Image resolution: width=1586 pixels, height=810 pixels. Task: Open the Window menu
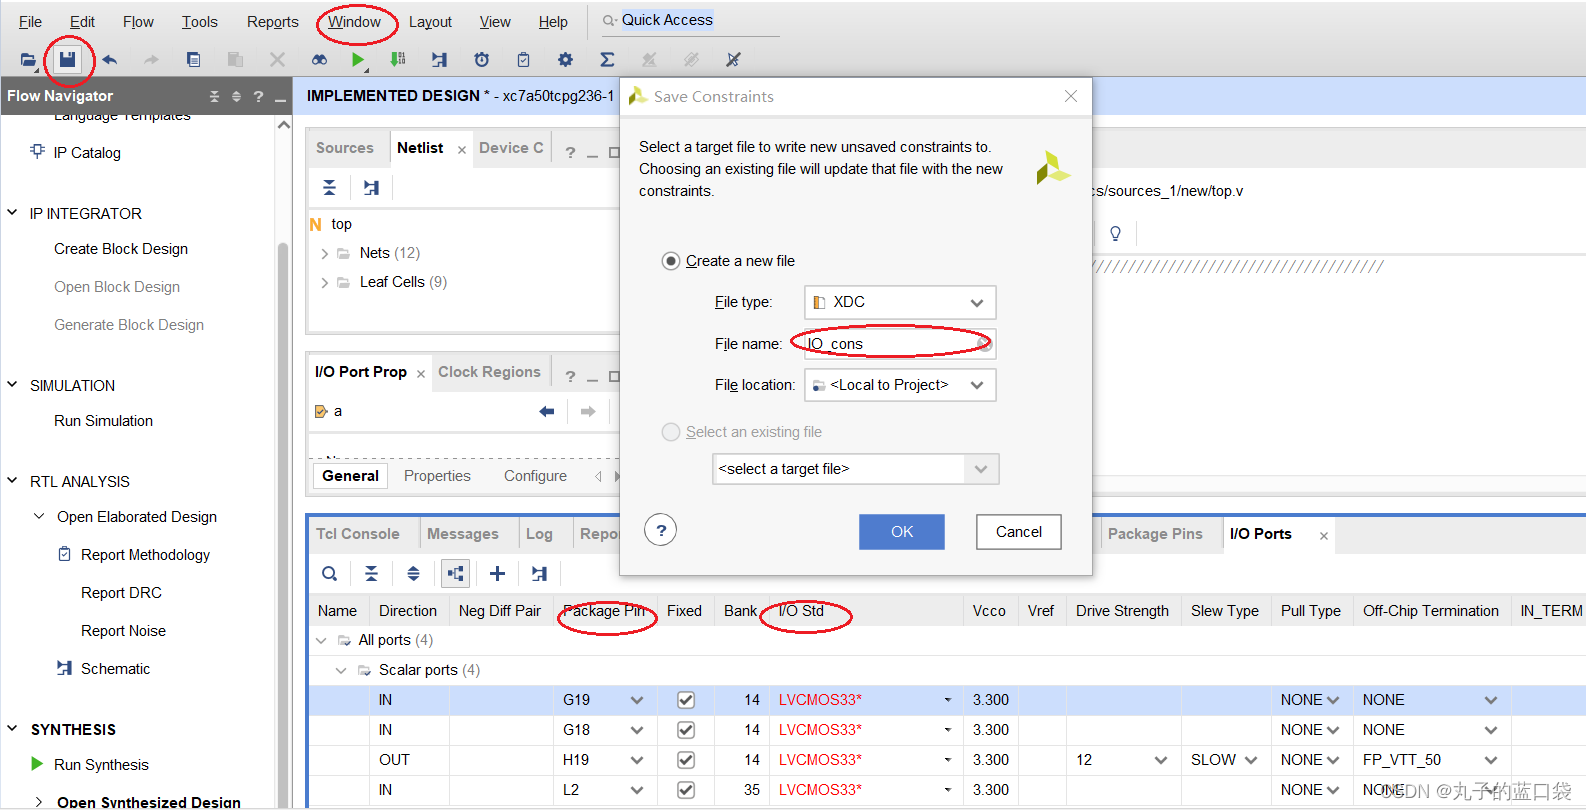tap(354, 22)
